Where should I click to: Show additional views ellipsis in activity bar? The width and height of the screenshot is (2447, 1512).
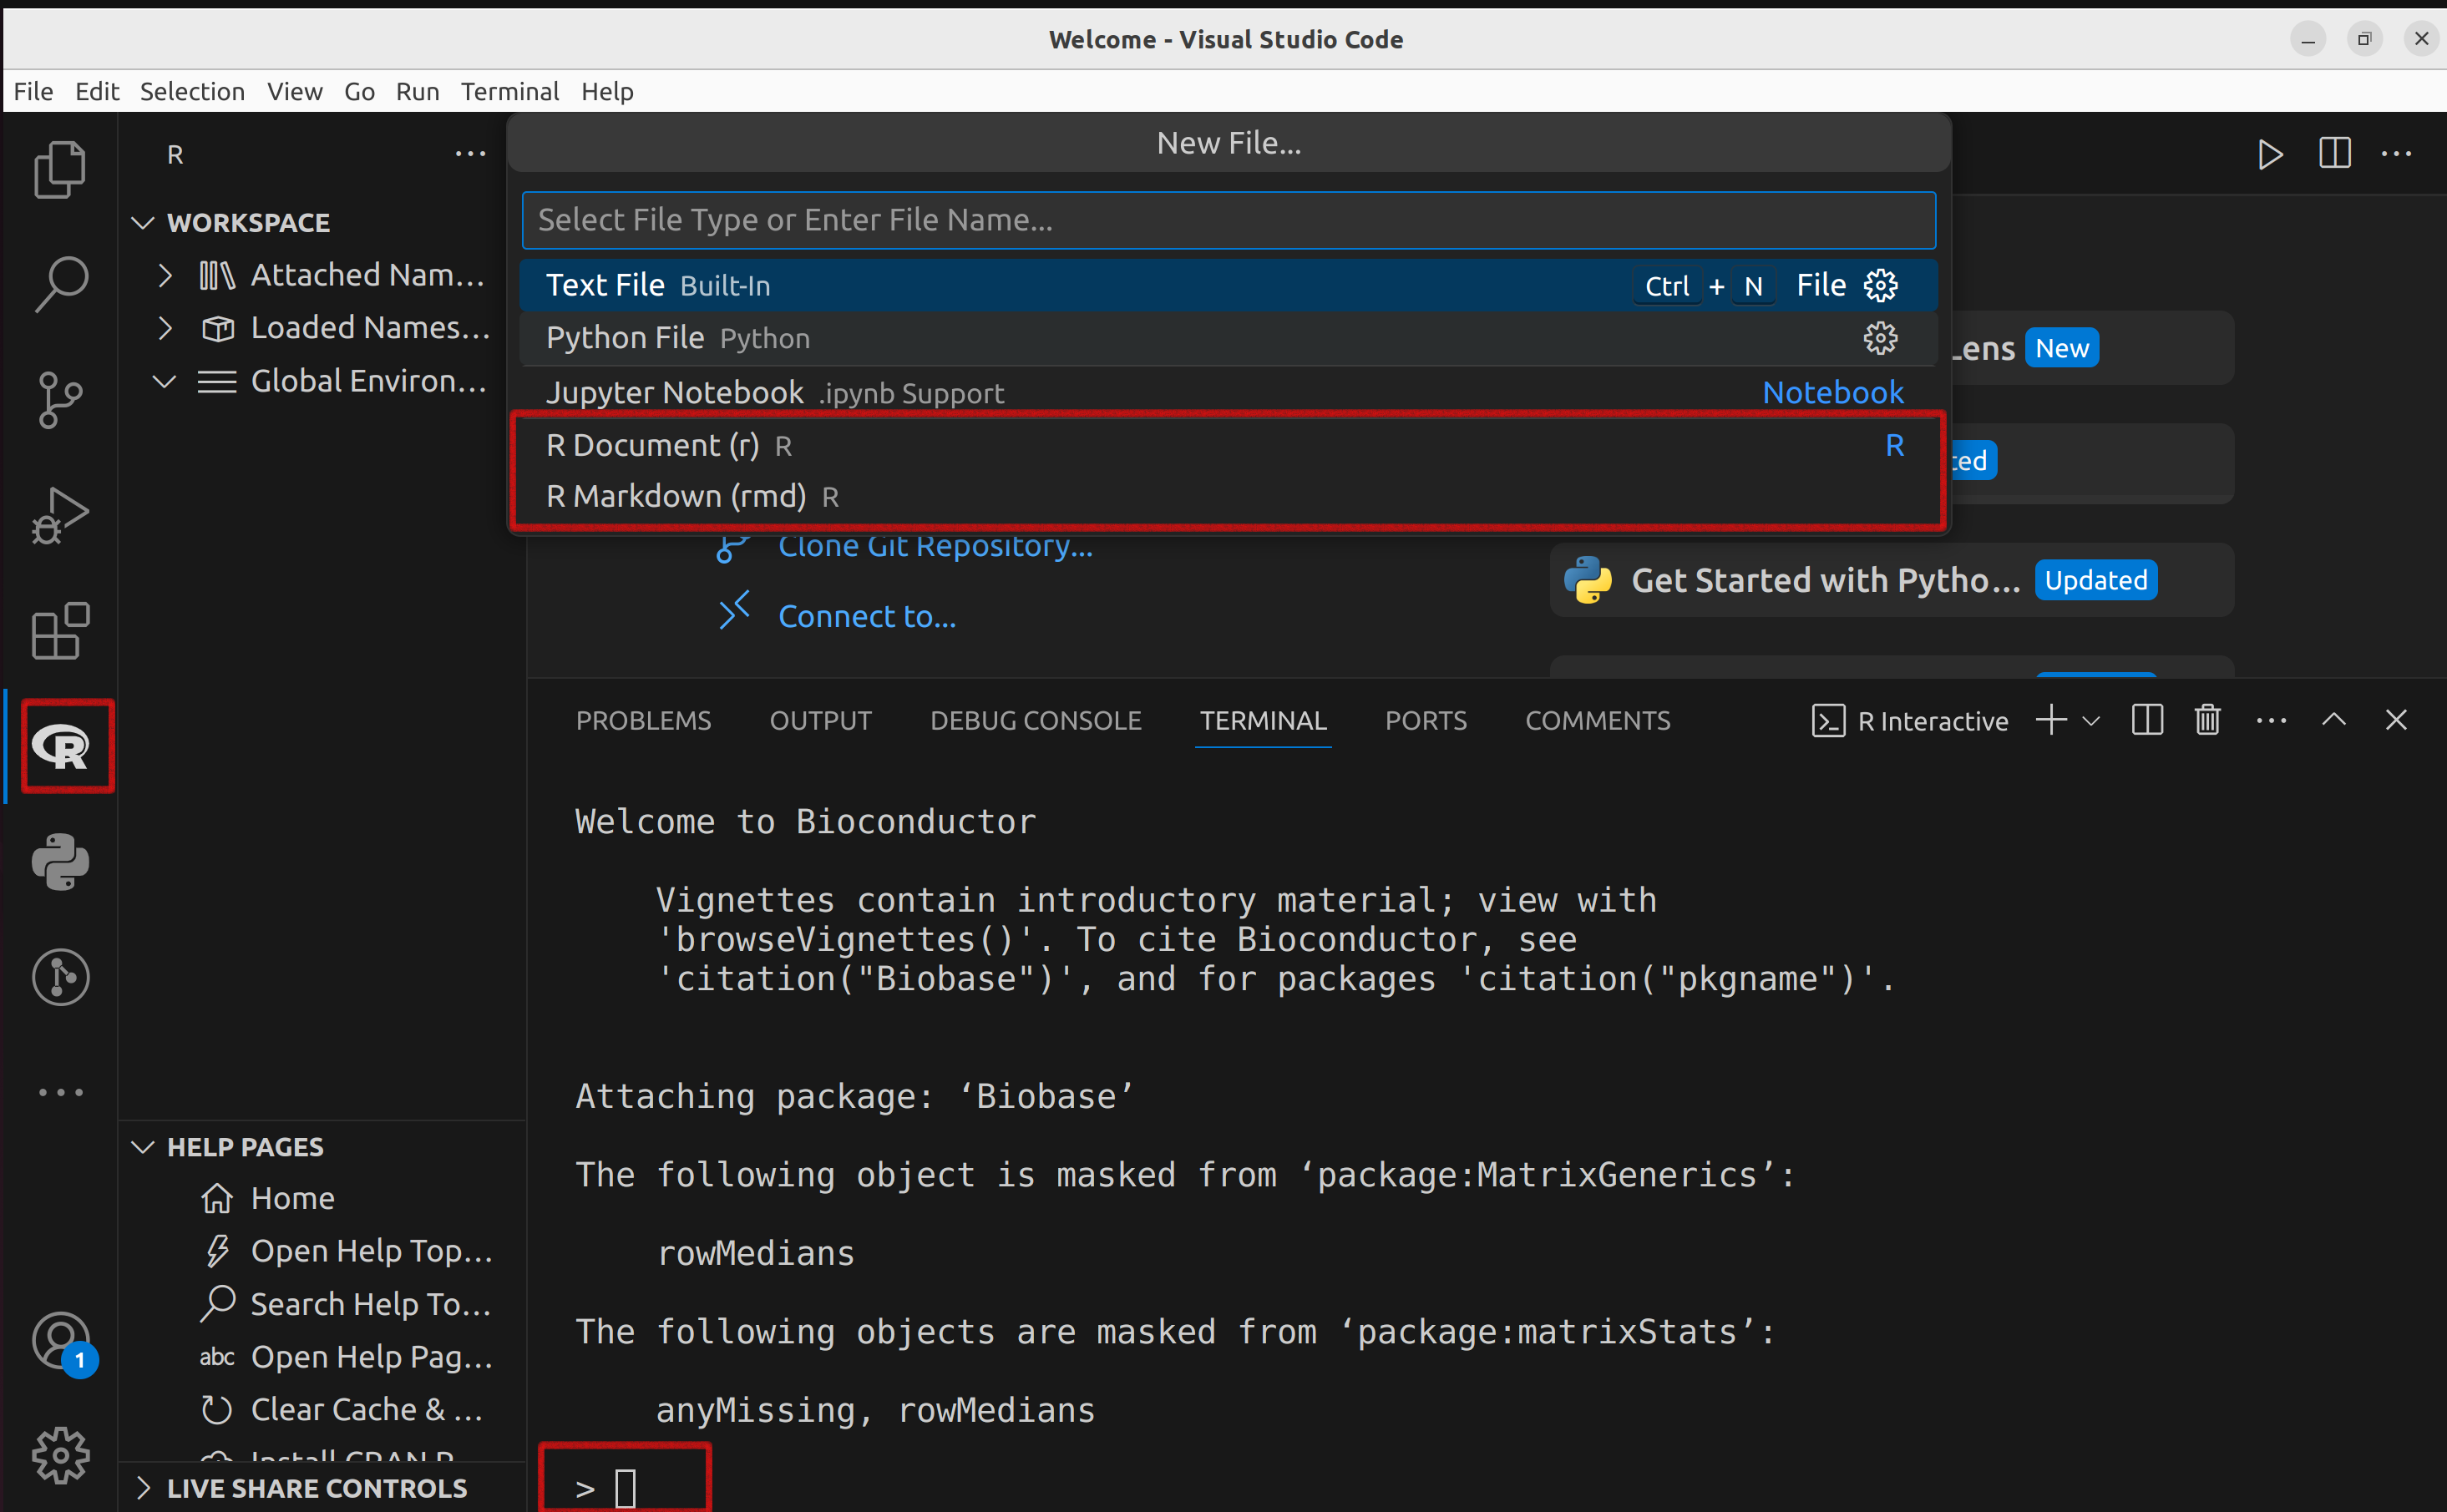60,1092
